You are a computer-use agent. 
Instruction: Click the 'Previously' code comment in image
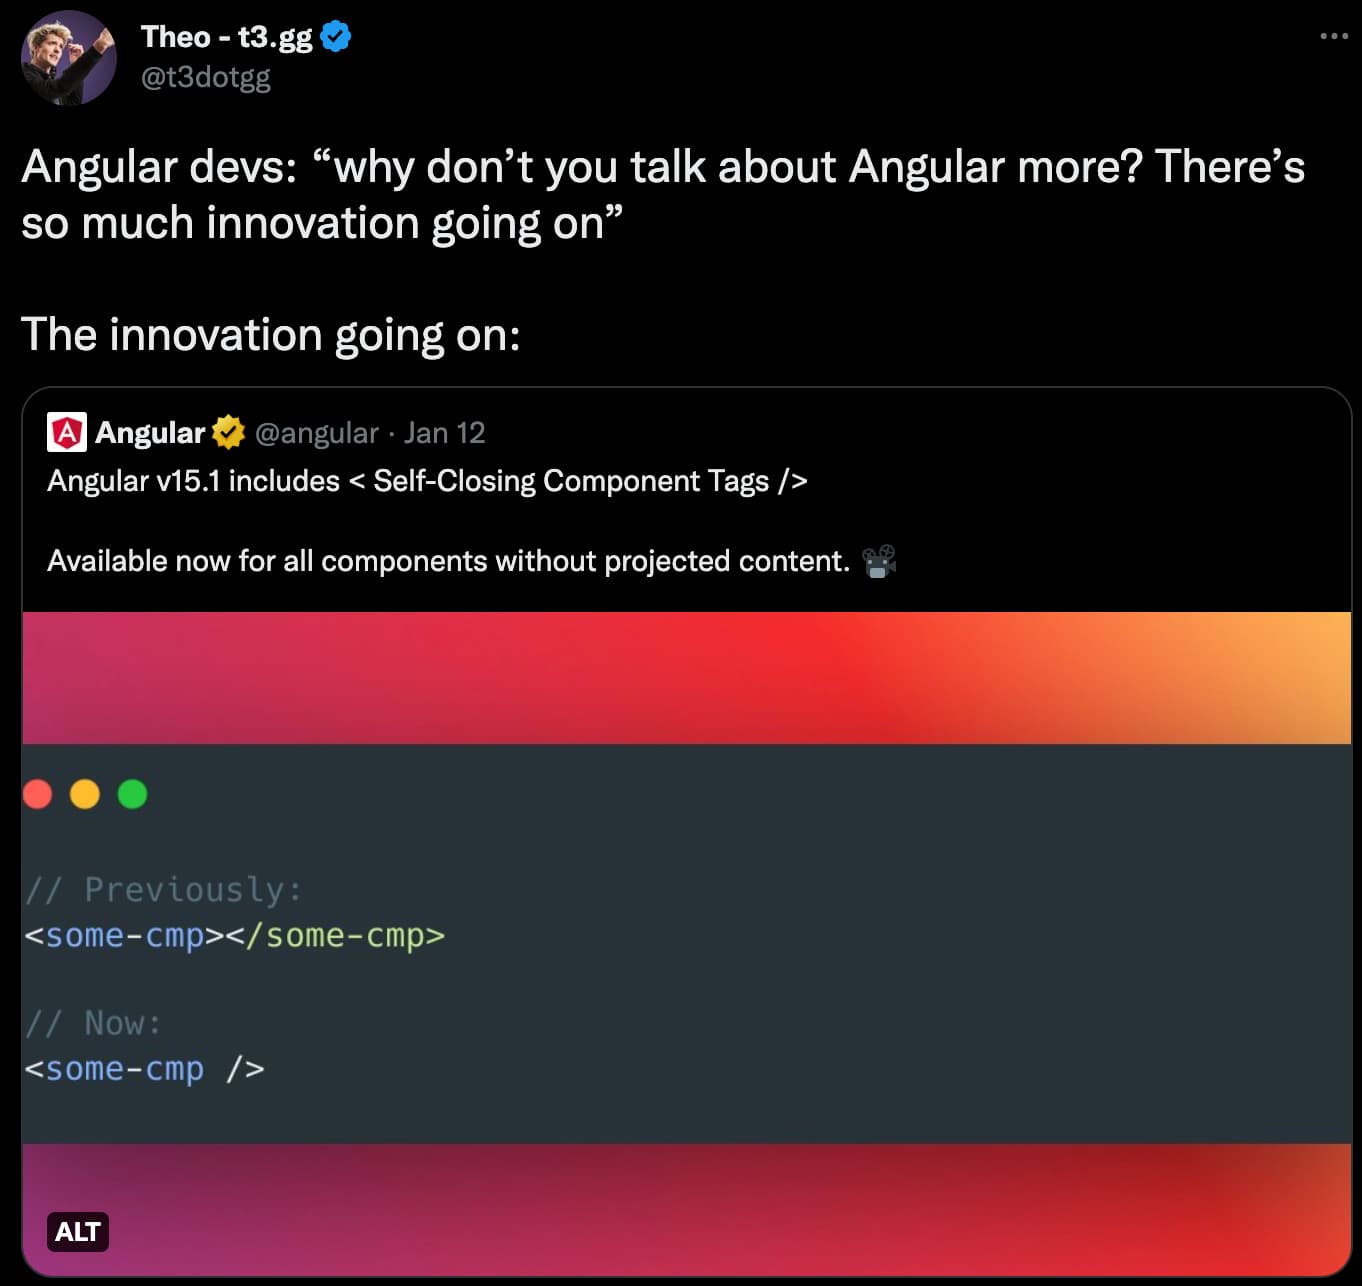click(163, 889)
